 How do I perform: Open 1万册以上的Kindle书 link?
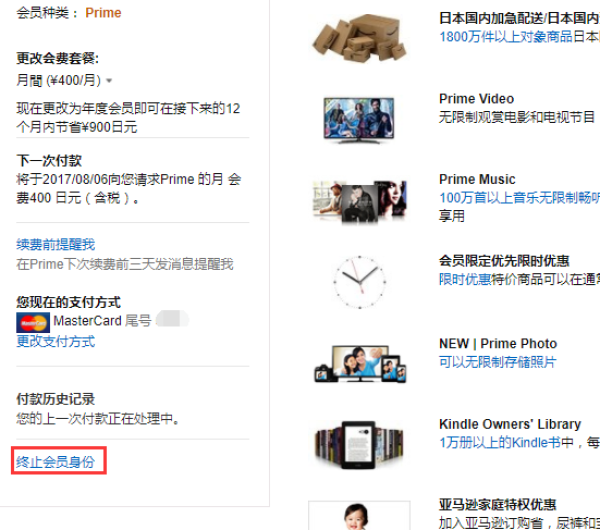506,442
